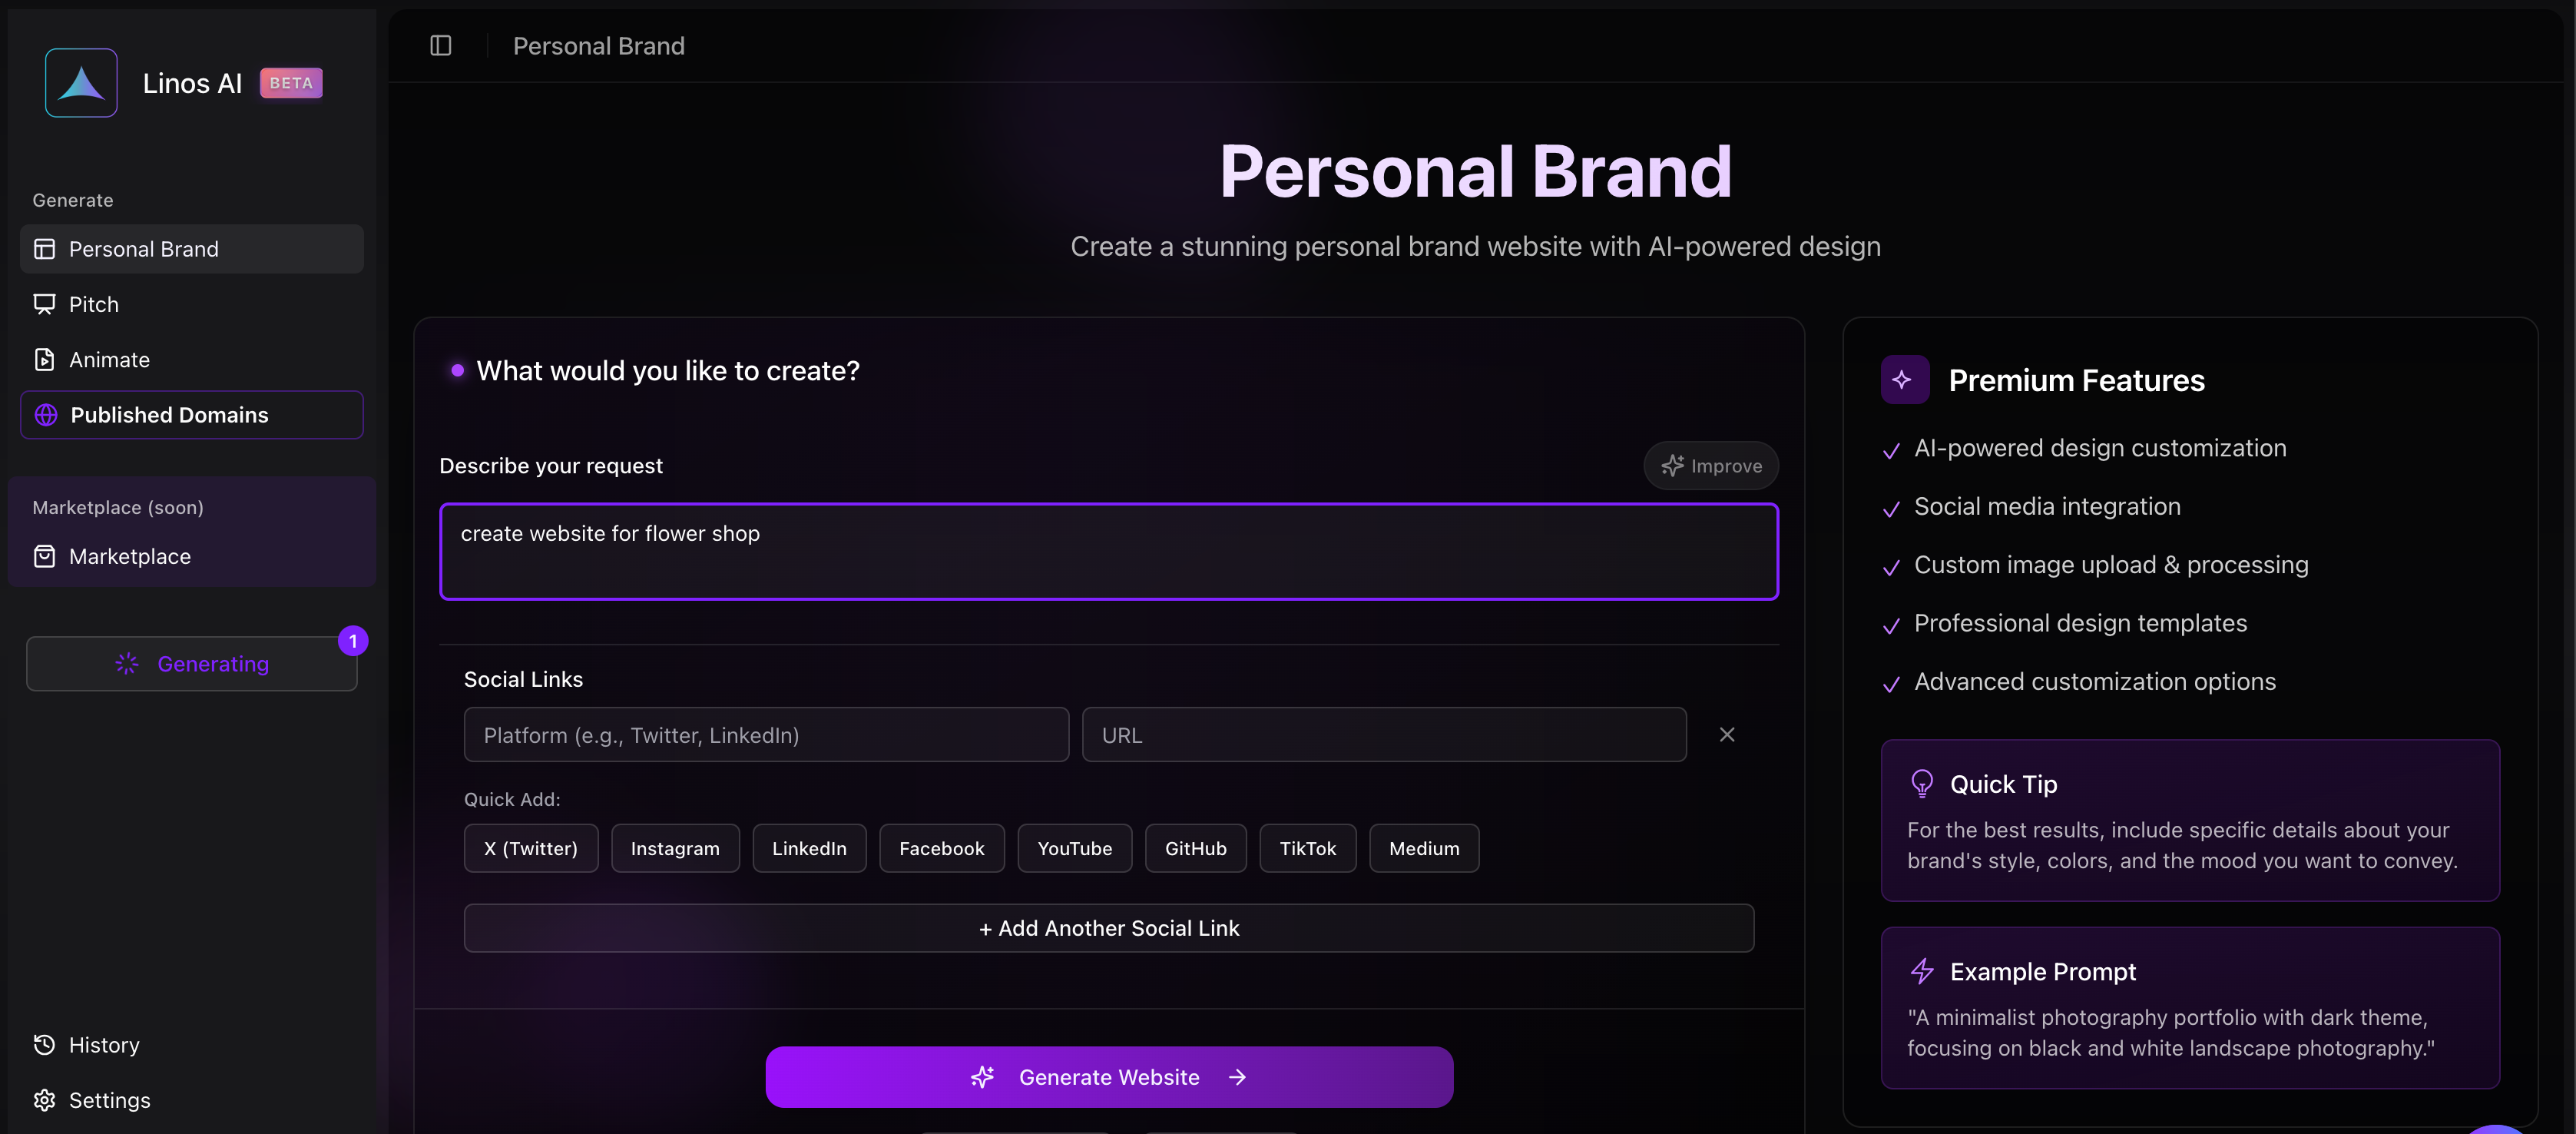The image size is (2576, 1134).
Task: Remove the social link row with X
Action: click(x=1727, y=735)
